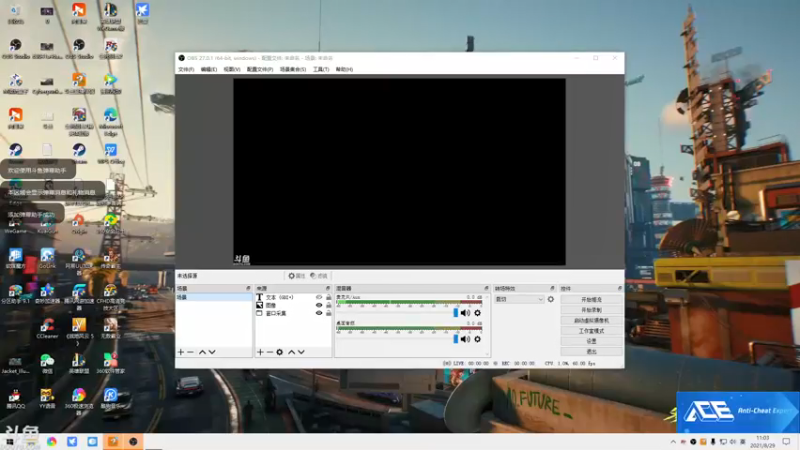
Task: Open the 编辑(E) menu
Action: [209, 69]
